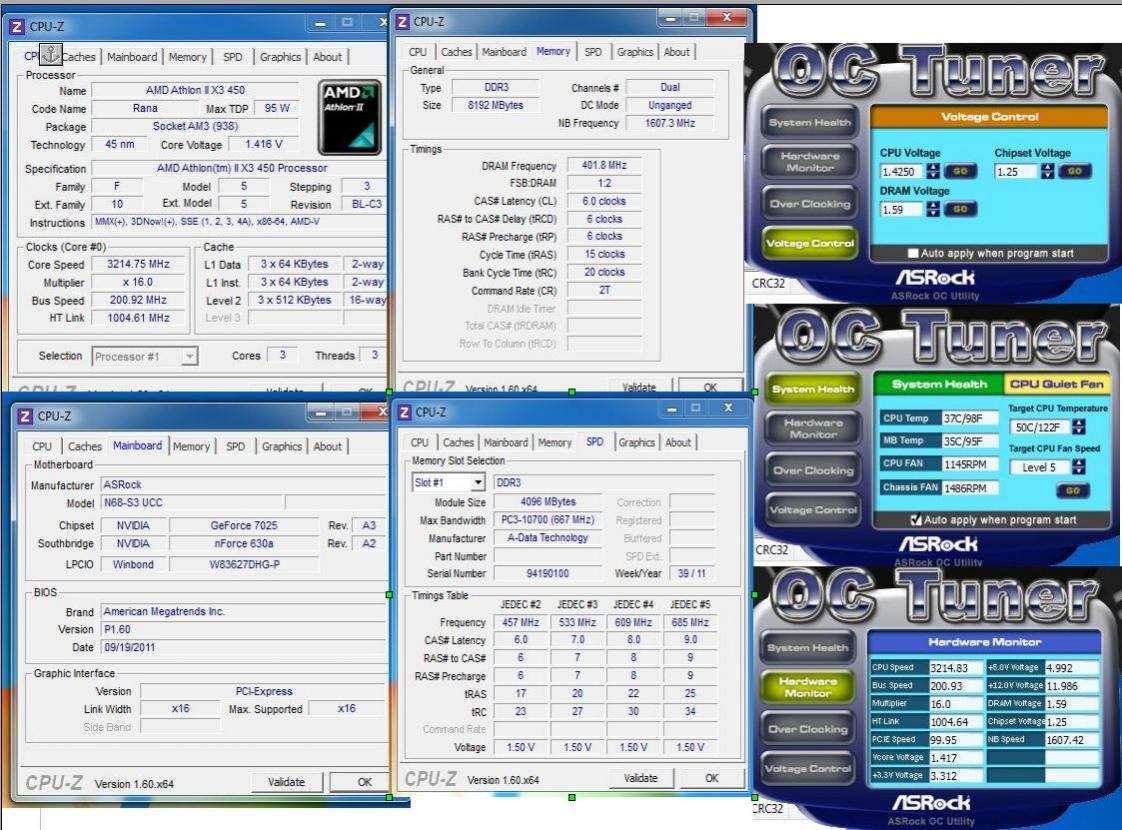Open System Health in the top OC Tuner panel
The height and width of the screenshot is (830, 1122).
[809, 123]
